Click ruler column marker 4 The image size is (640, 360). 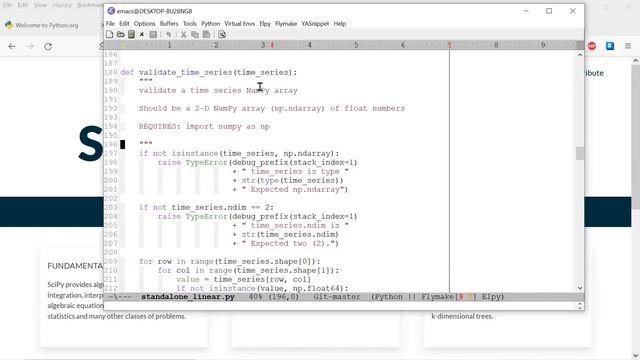click(309, 45)
